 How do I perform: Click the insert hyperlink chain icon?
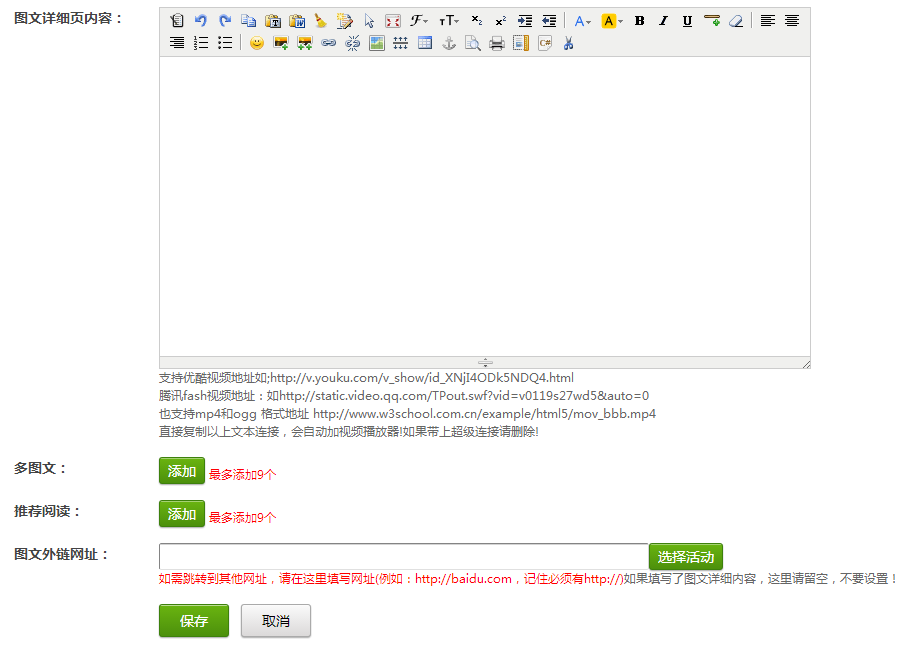(x=328, y=43)
